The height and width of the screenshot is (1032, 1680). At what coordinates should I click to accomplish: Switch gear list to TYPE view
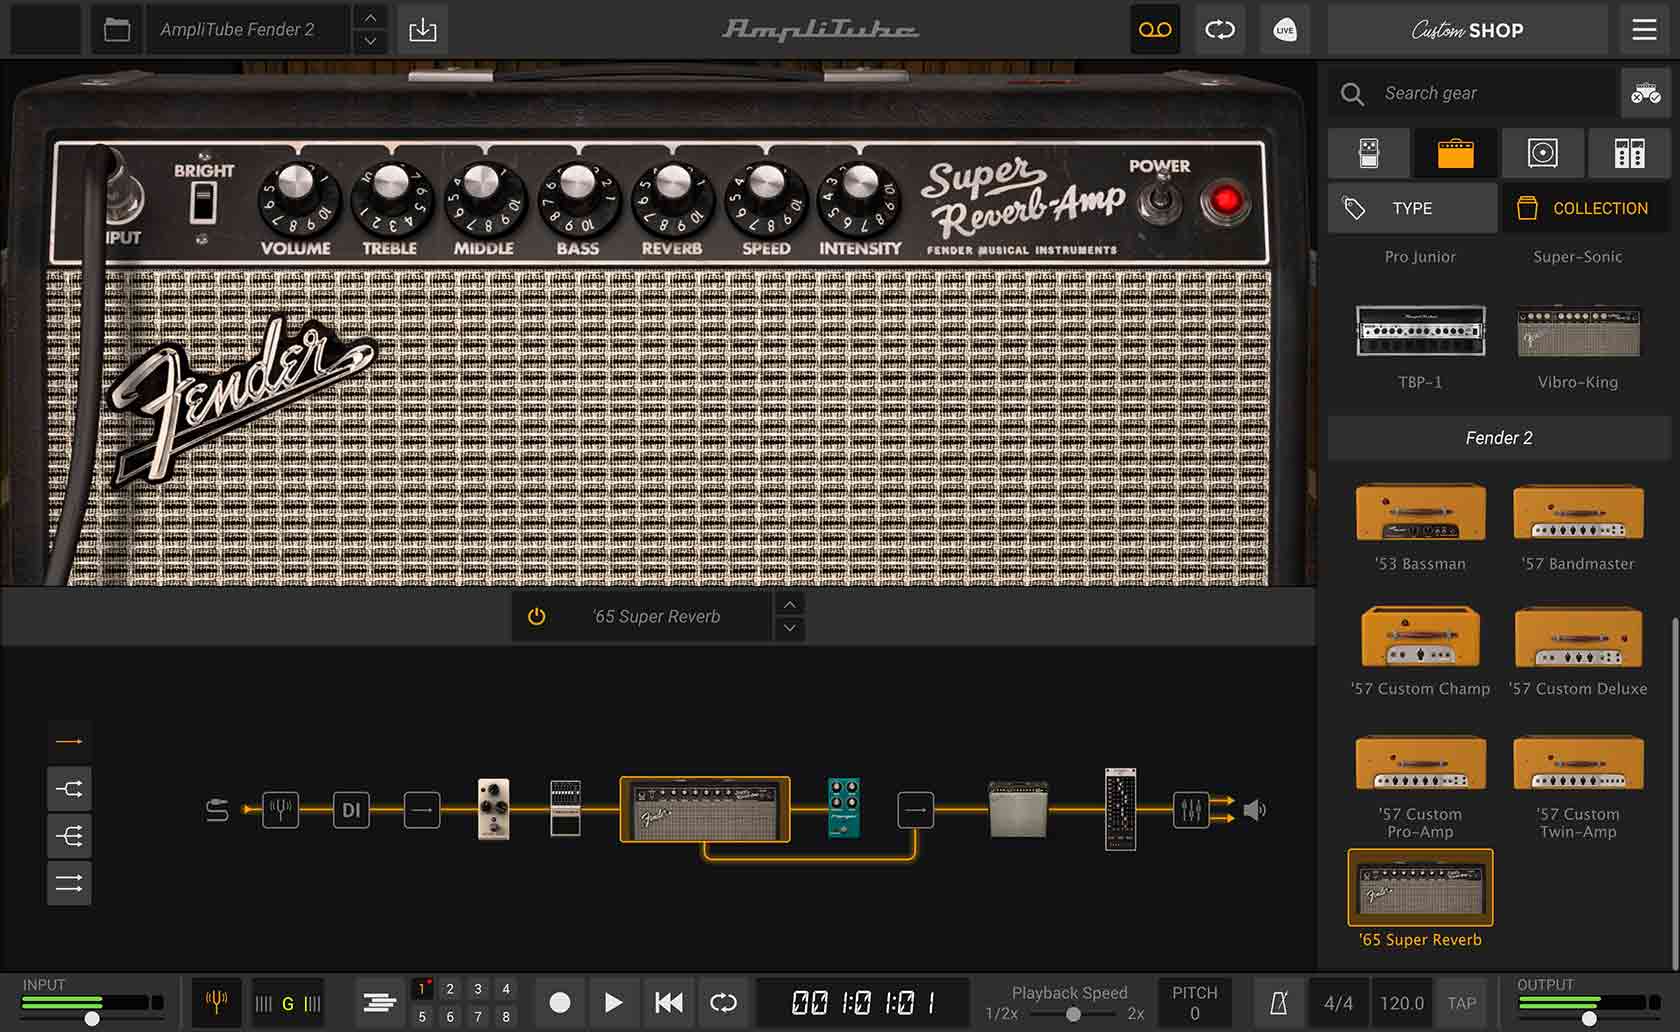pyautogui.click(x=1412, y=208)
